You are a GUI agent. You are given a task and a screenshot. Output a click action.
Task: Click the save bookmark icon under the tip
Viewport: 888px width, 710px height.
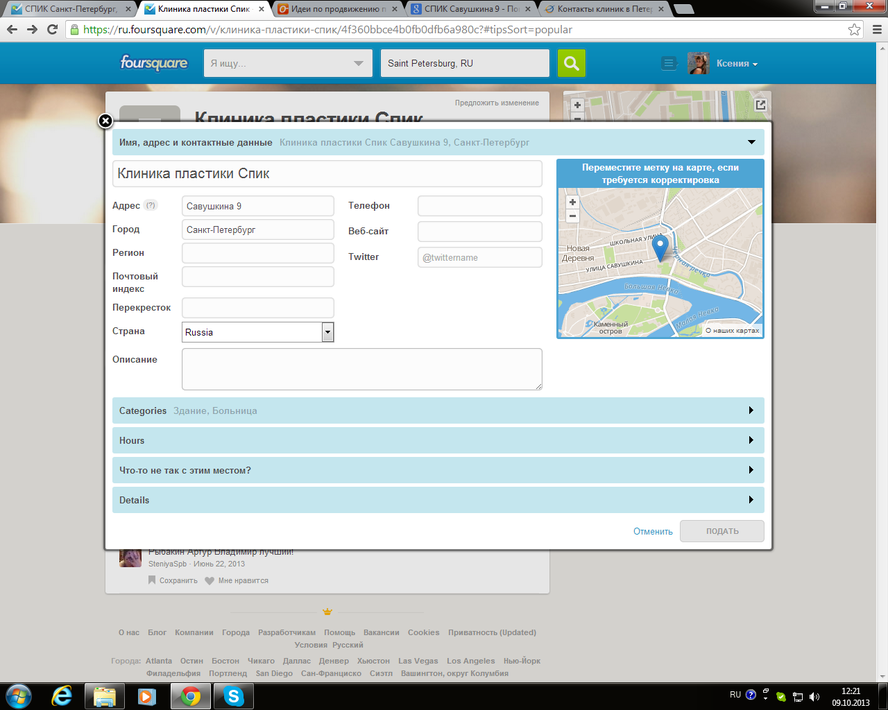152,580
